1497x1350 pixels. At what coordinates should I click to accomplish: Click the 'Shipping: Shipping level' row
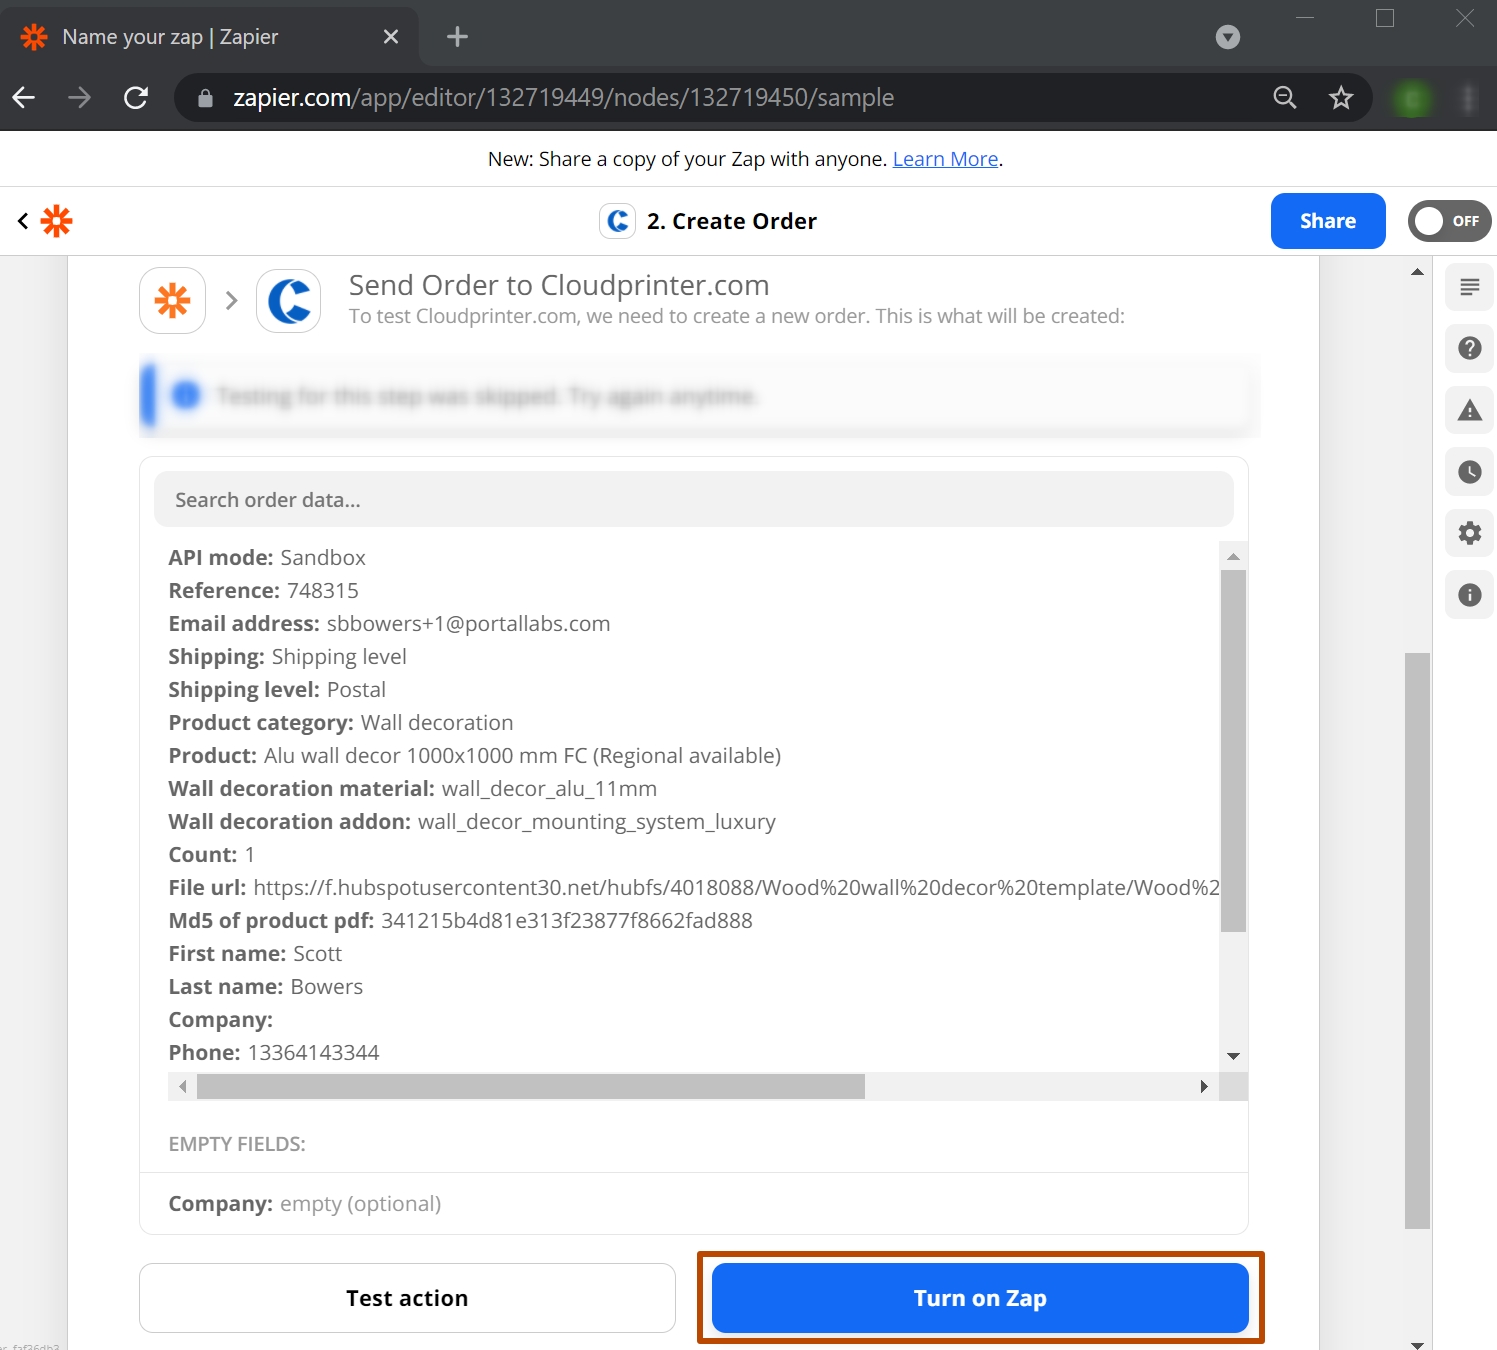tap(287, 656)
